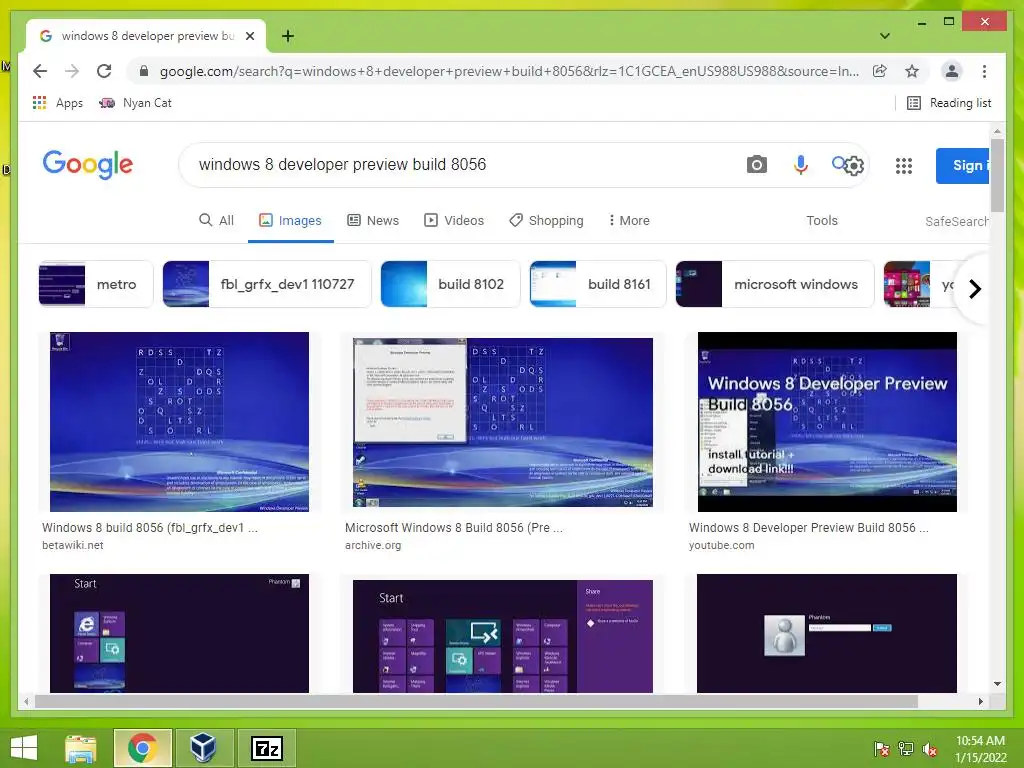
Task: Go back with the browser back arrow
Action: click(40, 71)
